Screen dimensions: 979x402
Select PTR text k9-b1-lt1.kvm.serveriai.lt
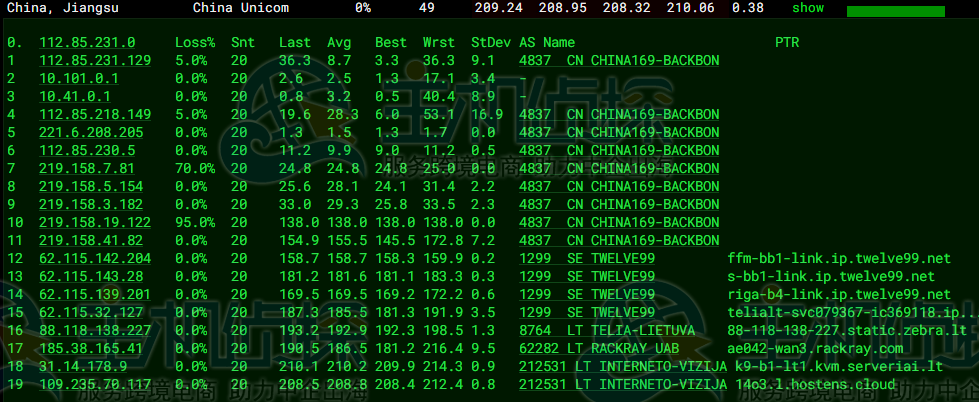pos(839,367)
